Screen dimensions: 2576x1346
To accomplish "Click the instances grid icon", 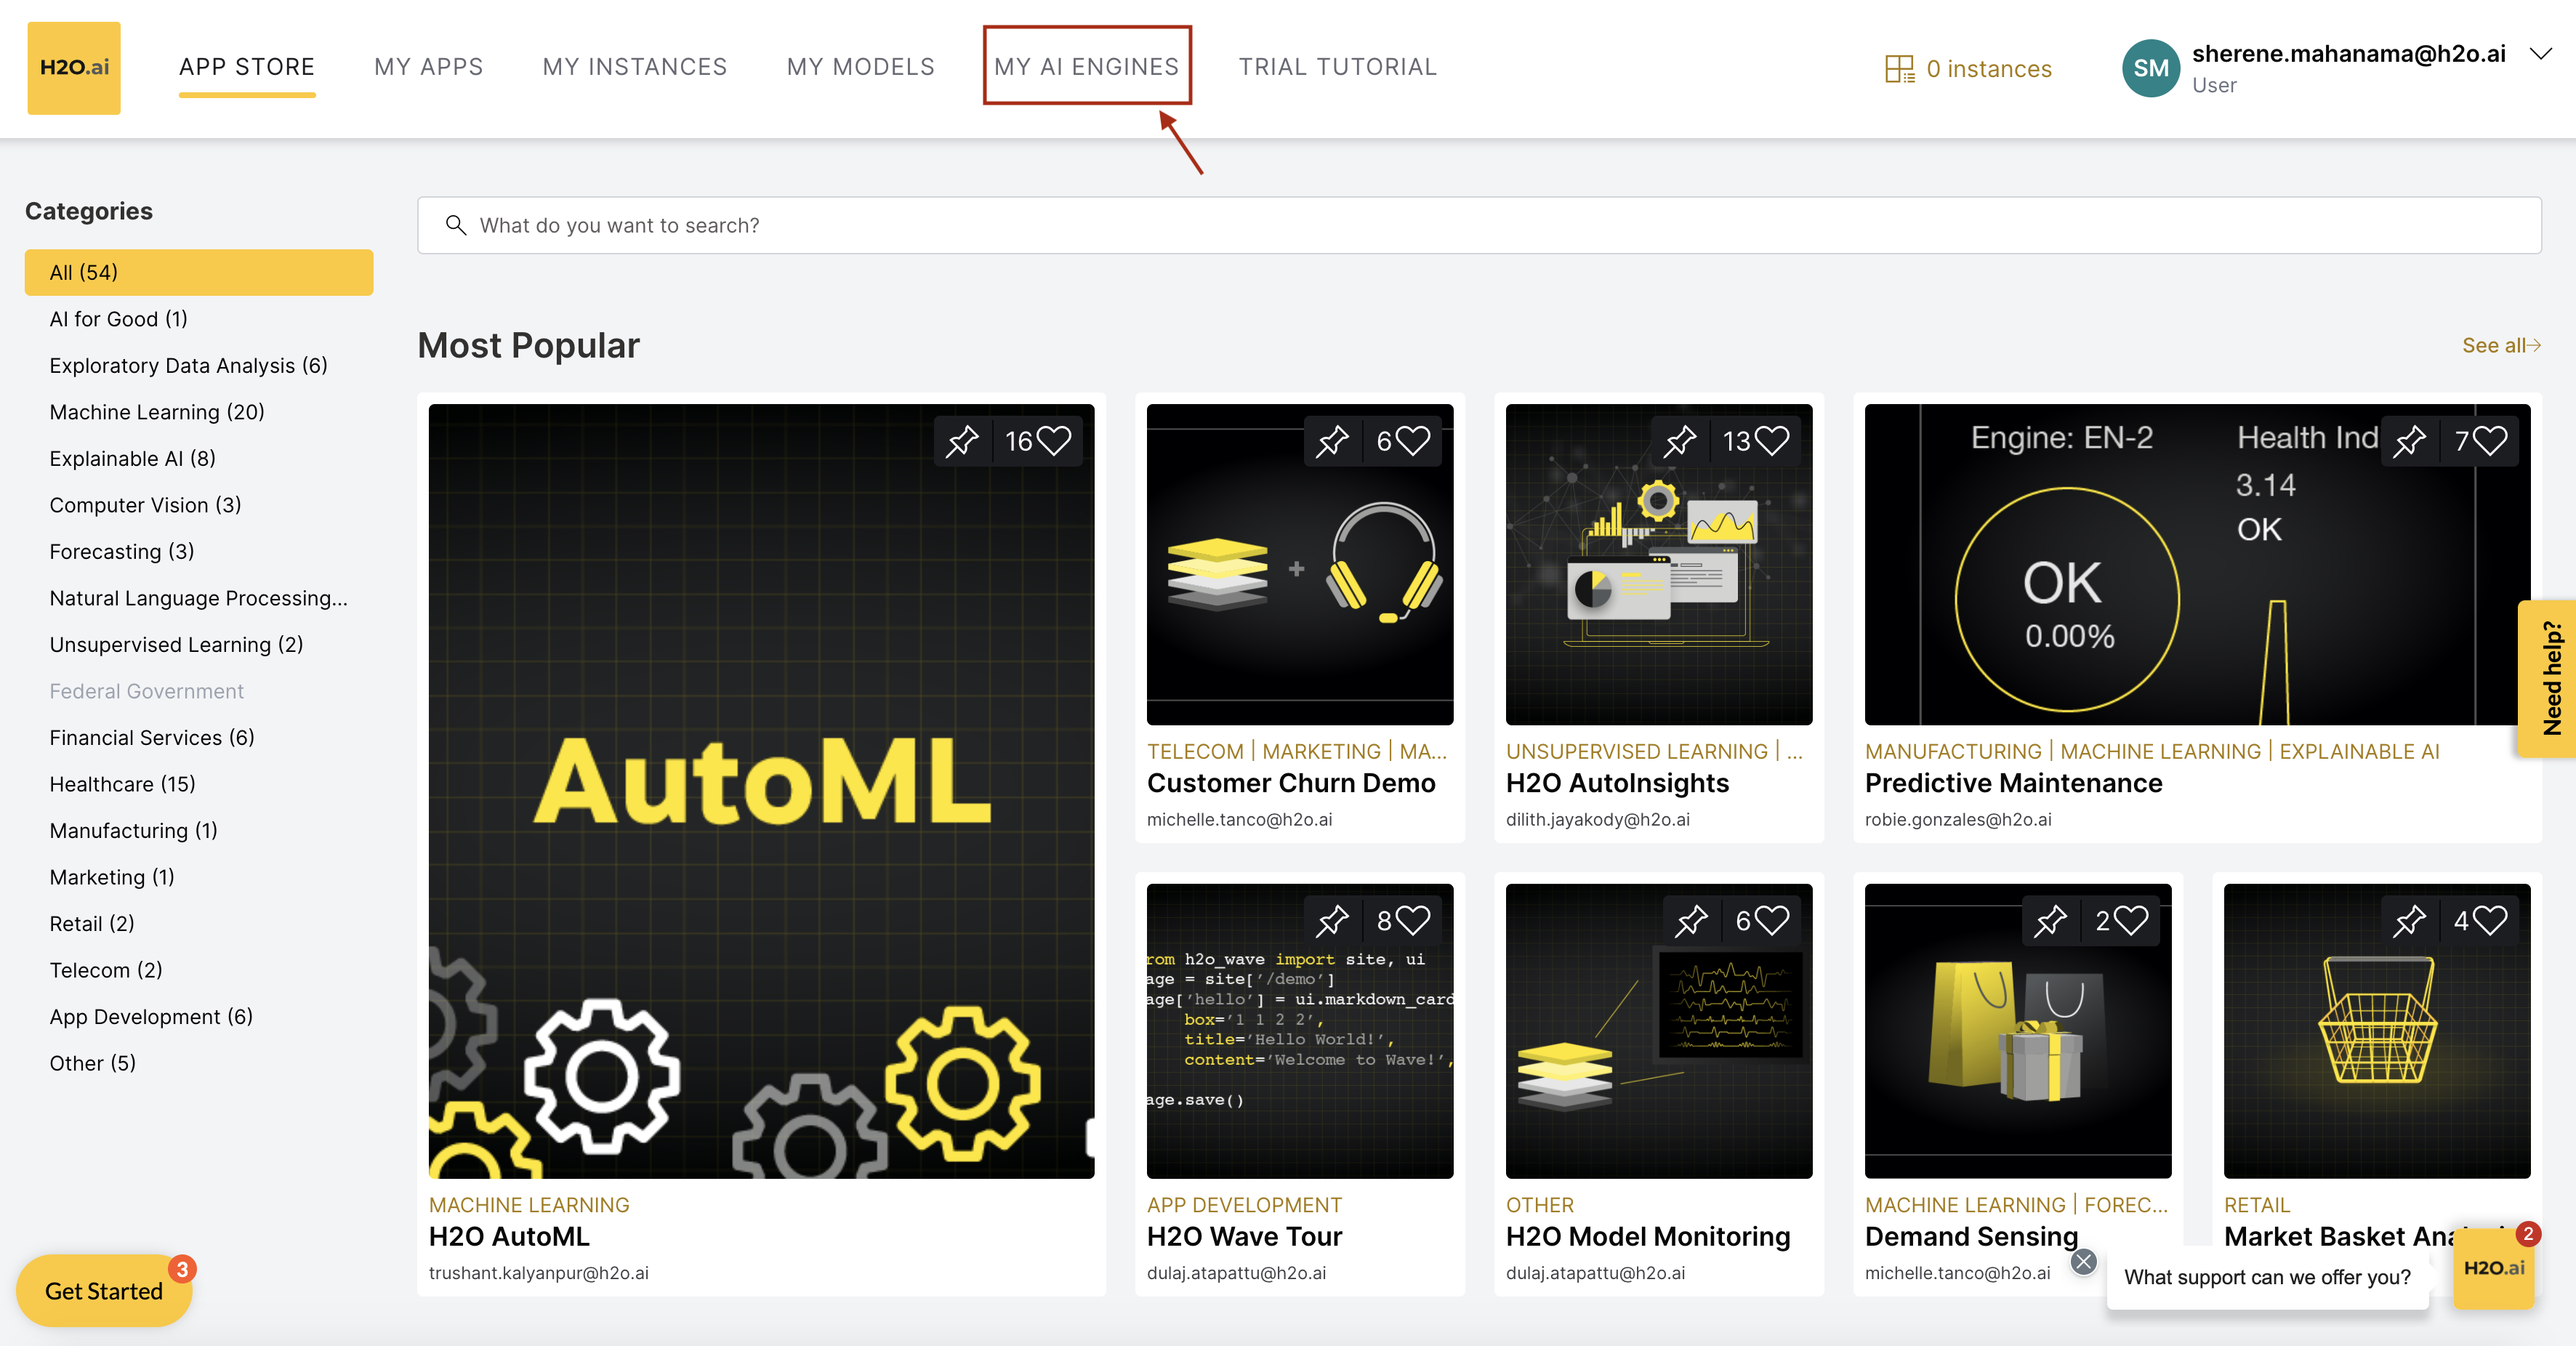I will [1899, 68].
